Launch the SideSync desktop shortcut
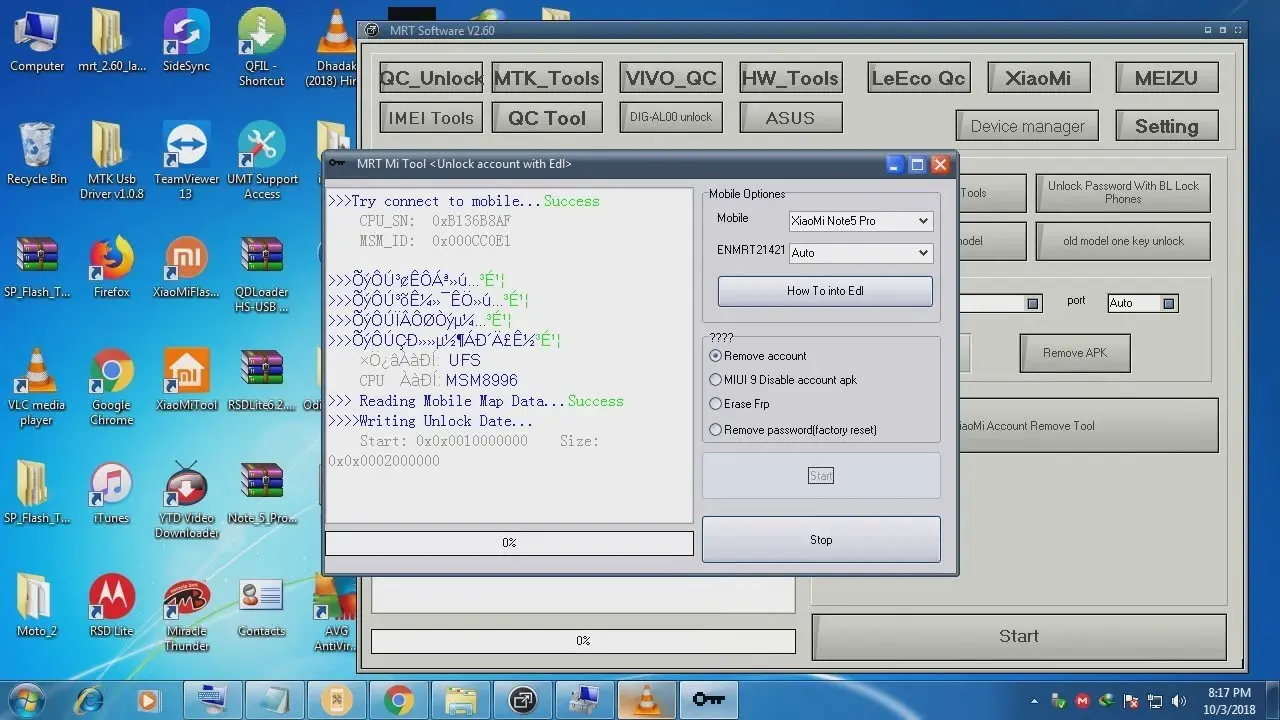The height and width of the screenshot is (720, 1280). click(x=186, y=41)
